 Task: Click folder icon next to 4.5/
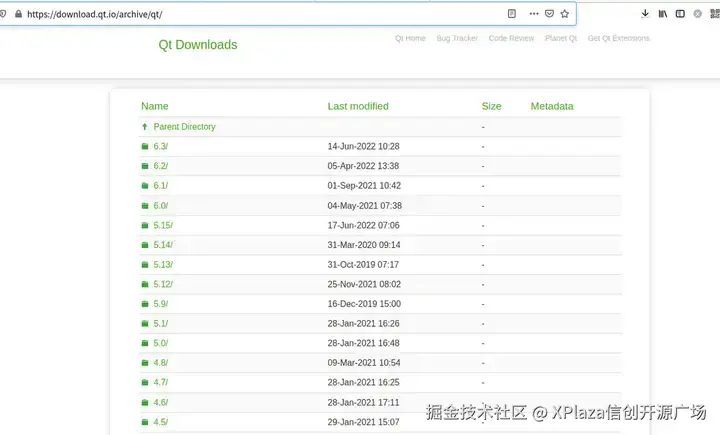click(x=145, y=422)
